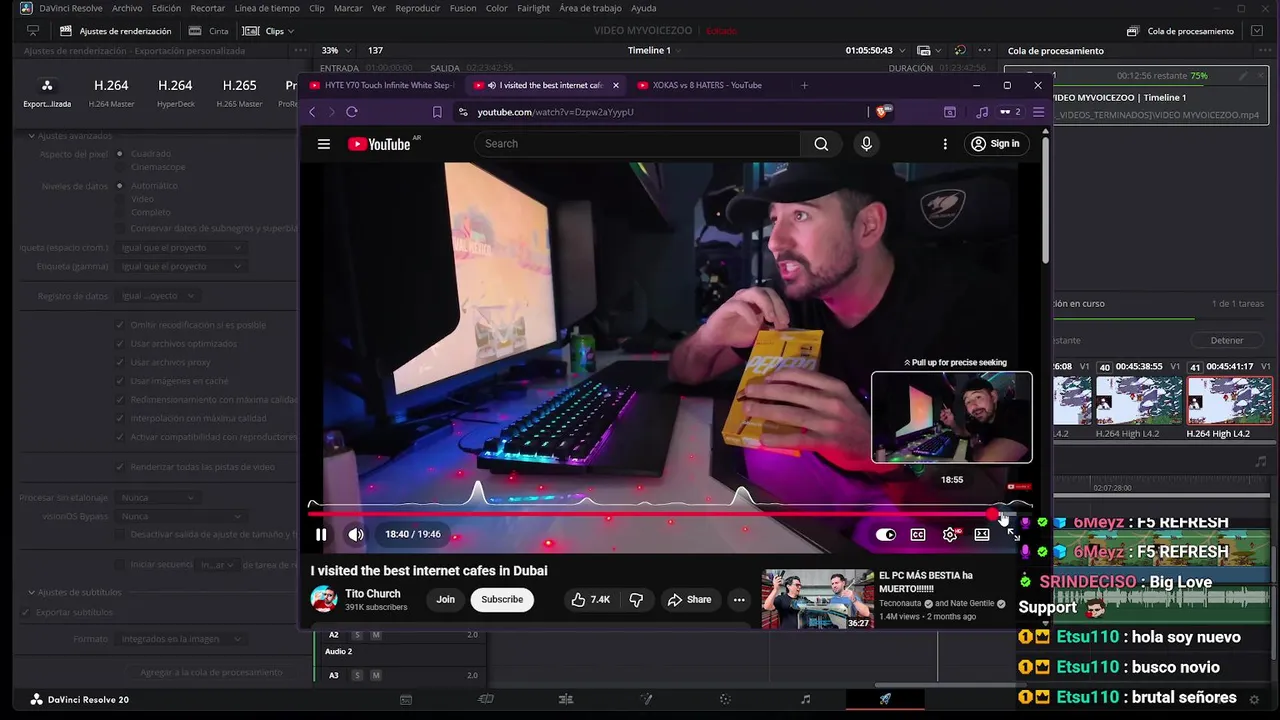Toggle Renderizar todas las pistas de video
Image resolution: width=1280 pixels, height=720 pixels.
coord(120,467)
